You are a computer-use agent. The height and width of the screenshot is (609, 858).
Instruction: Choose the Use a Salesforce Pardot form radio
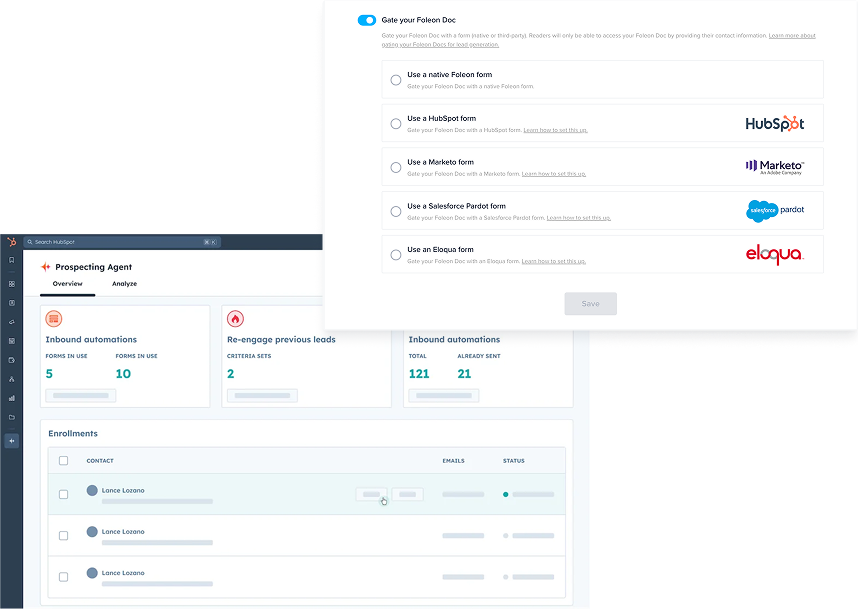396,211
